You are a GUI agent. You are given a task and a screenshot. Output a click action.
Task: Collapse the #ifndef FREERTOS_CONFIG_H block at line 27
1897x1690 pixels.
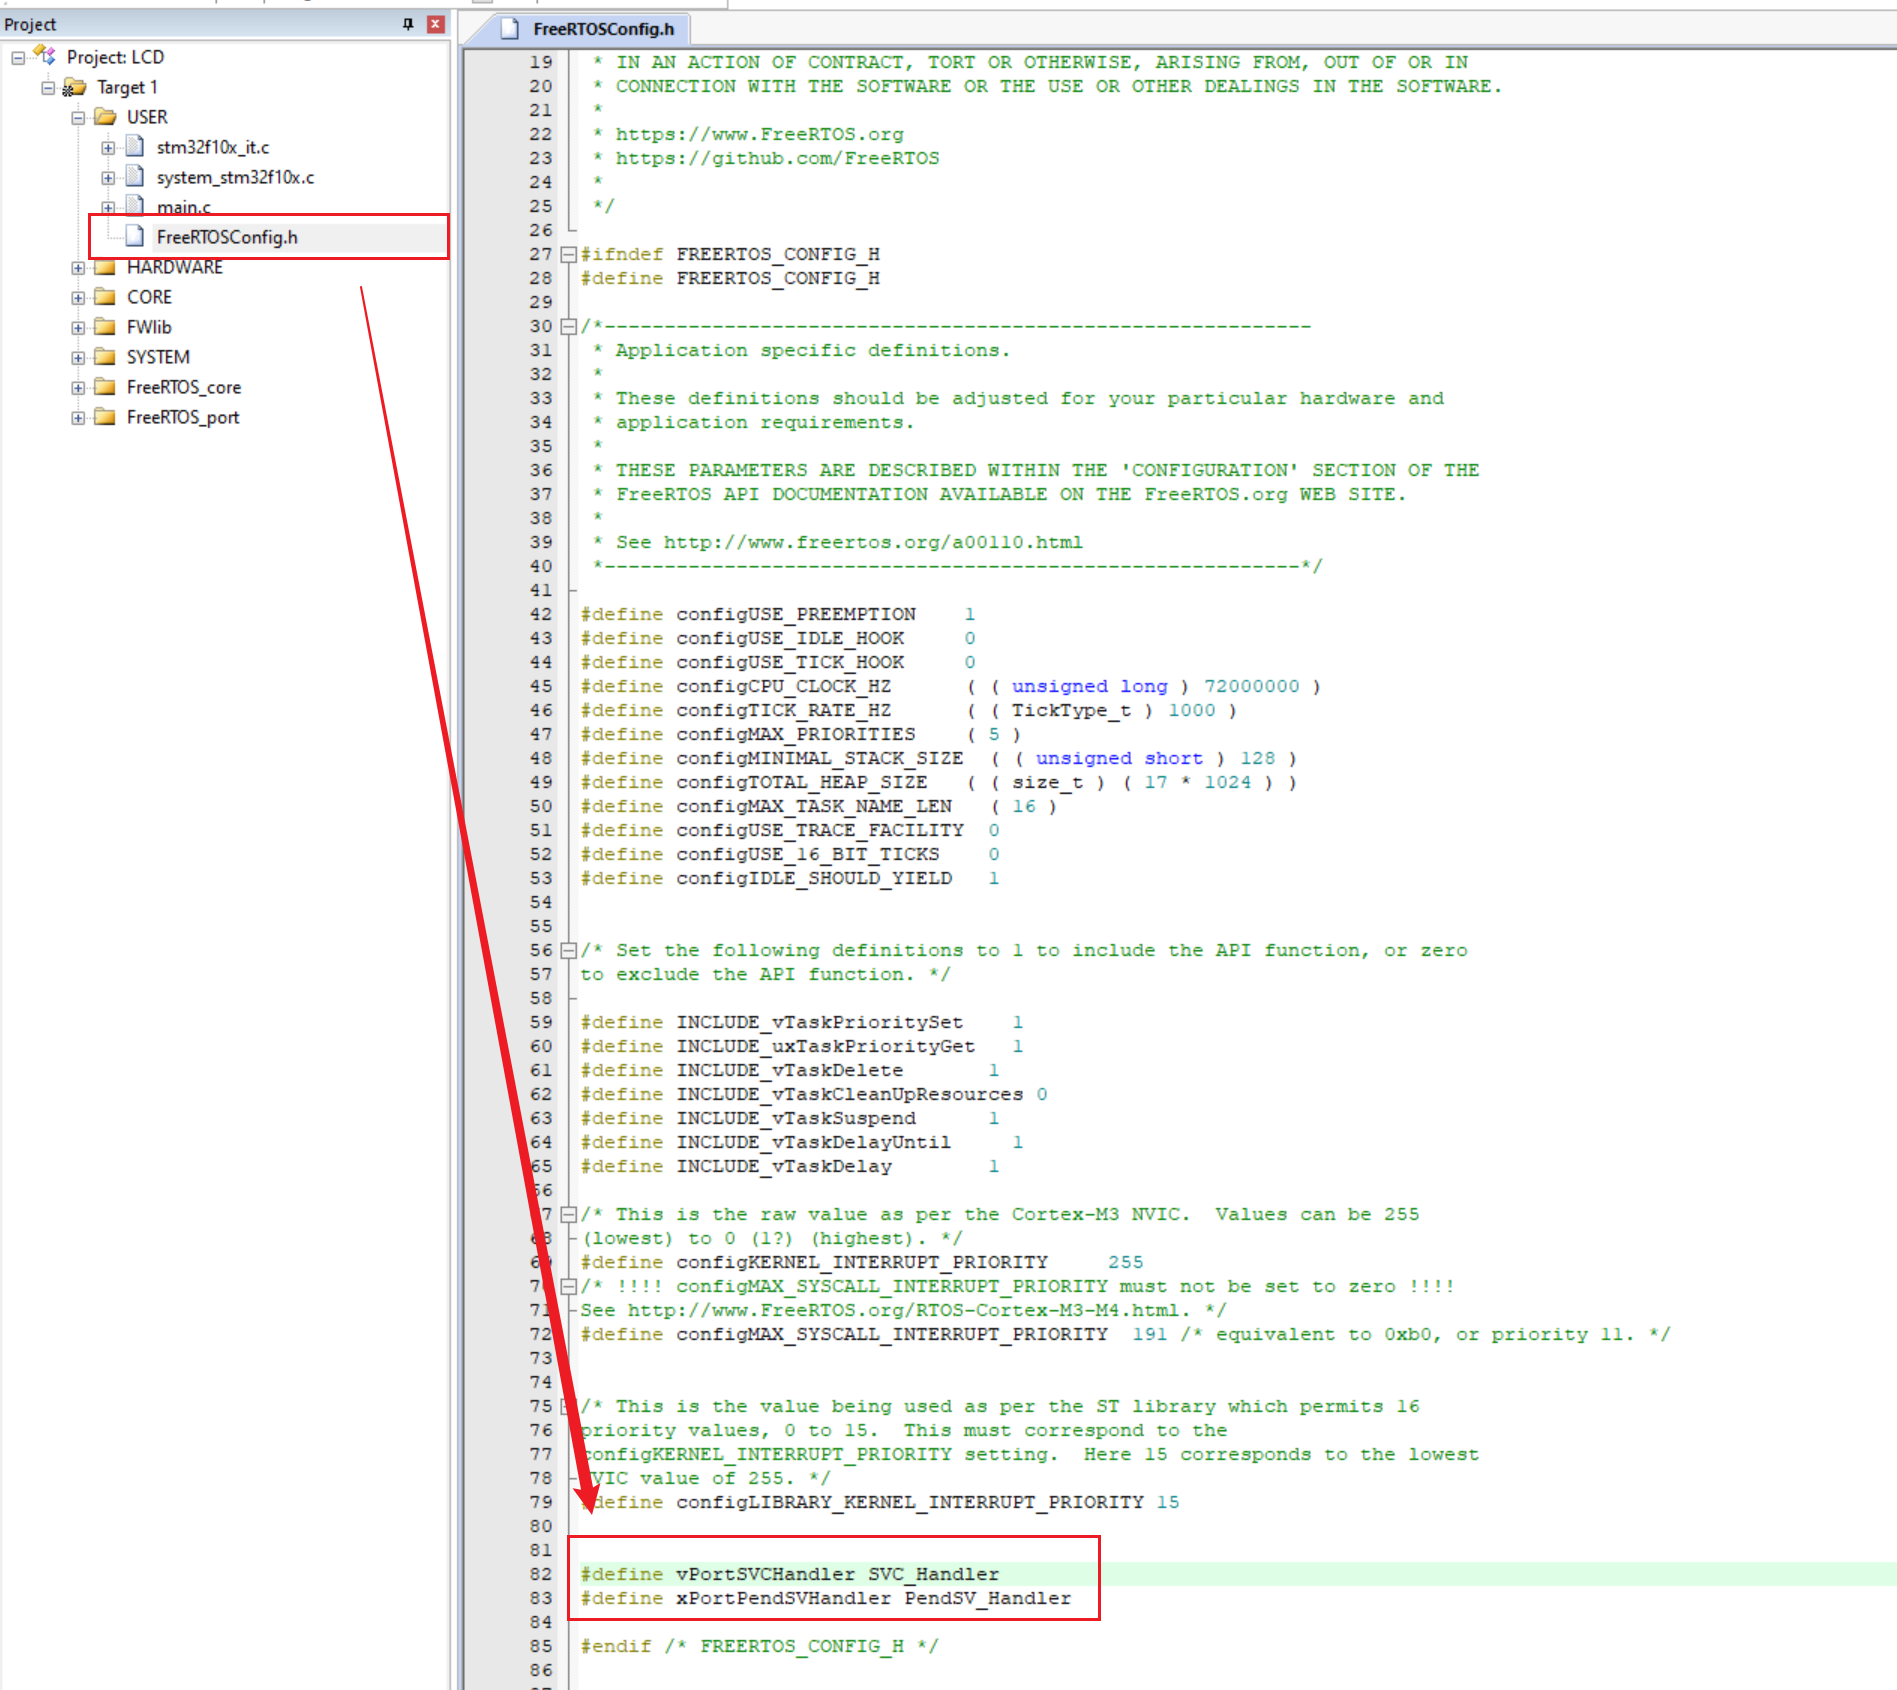pyautogui.click(x=568, y=254)
